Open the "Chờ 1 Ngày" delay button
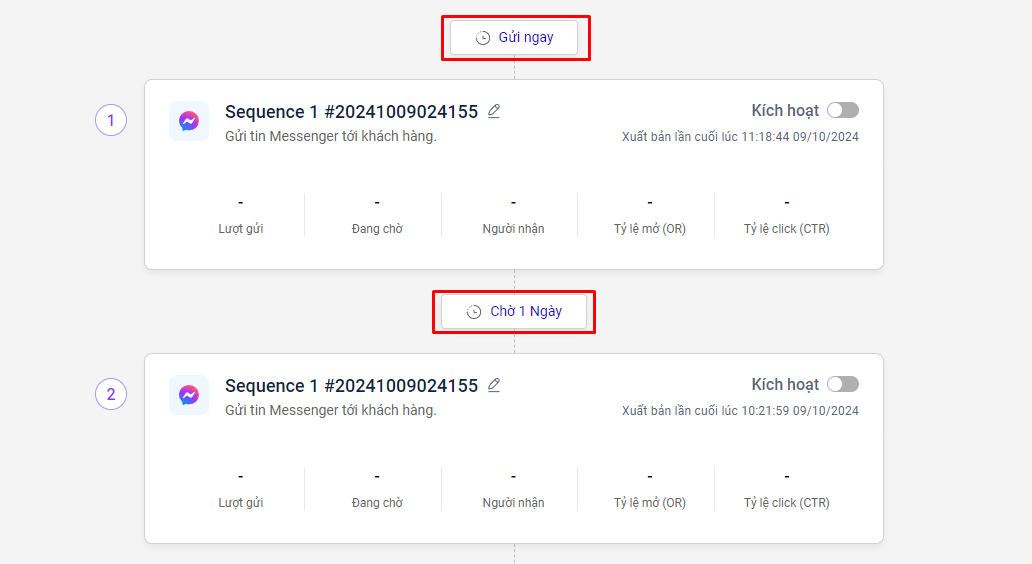The height and width of the screenshot is (564, 1032). pyautogui.click(x=514, y=312)
